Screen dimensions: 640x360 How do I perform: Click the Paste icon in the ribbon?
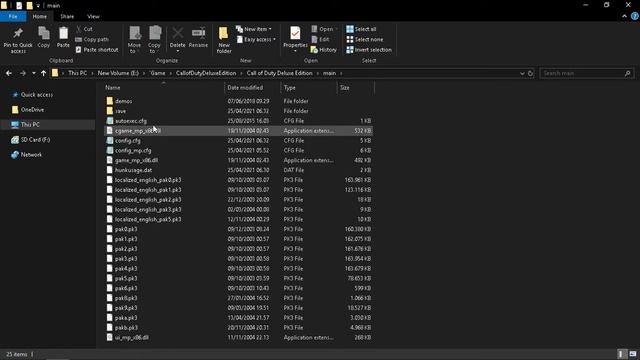[x=63, y=33]
